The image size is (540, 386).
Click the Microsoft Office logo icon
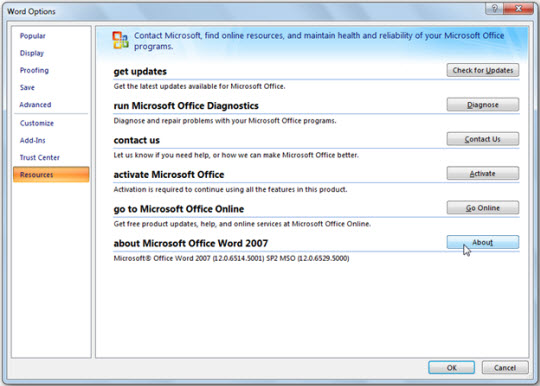click(121, 40)
